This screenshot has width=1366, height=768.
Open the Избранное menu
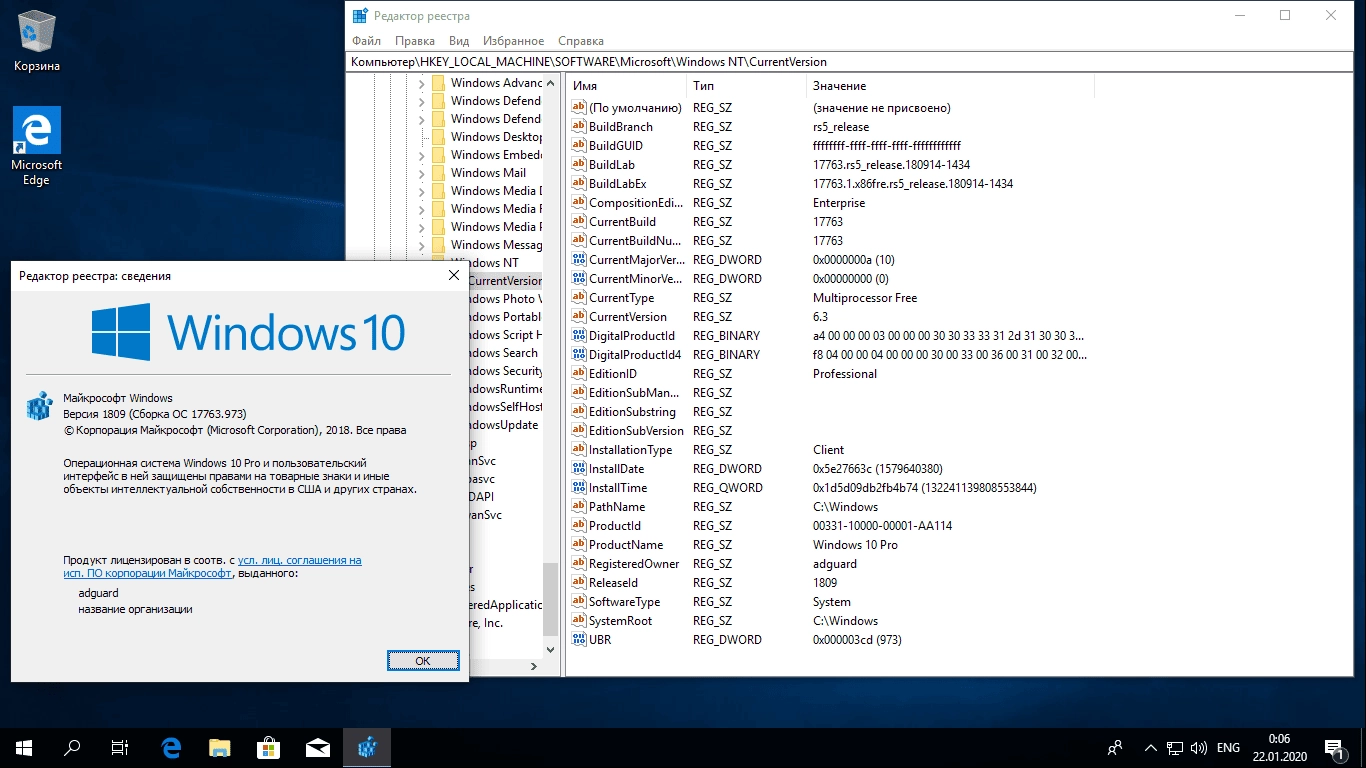[x=513, y=41]
